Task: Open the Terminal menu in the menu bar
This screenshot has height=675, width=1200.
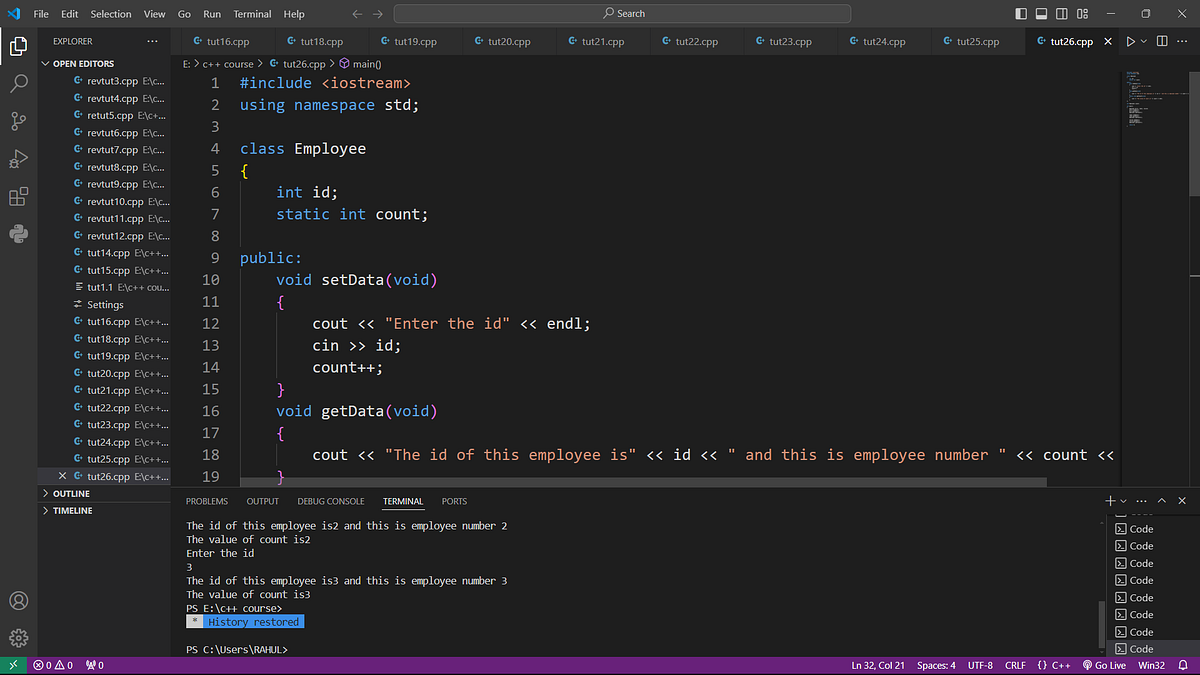Action: tap(251, 13)
